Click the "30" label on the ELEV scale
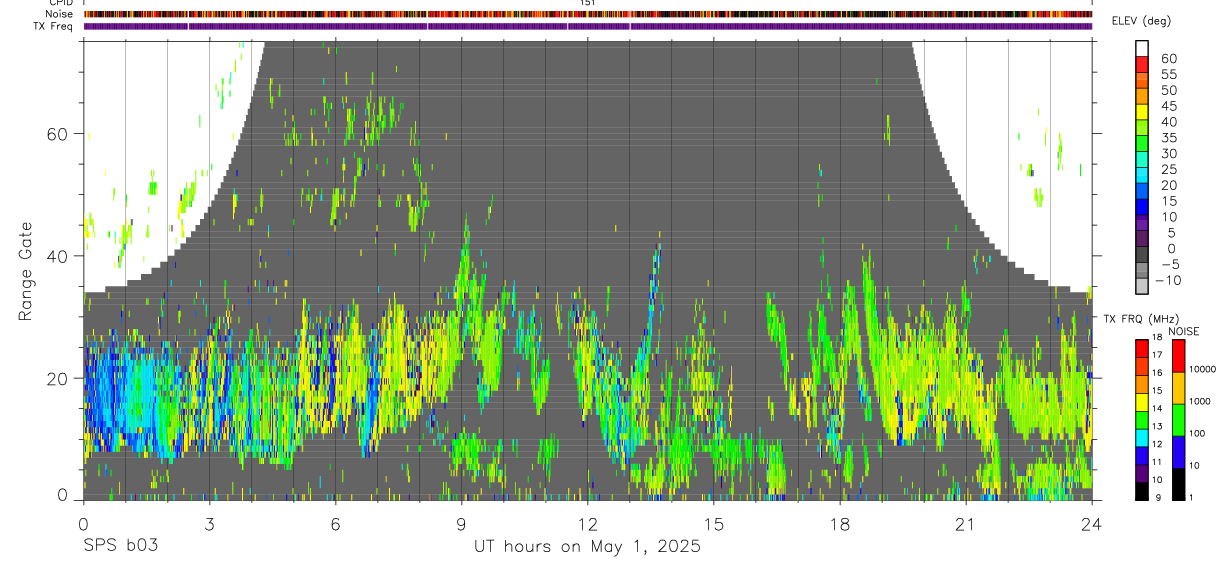1228x567 pixels. (x=1168, y=153)
